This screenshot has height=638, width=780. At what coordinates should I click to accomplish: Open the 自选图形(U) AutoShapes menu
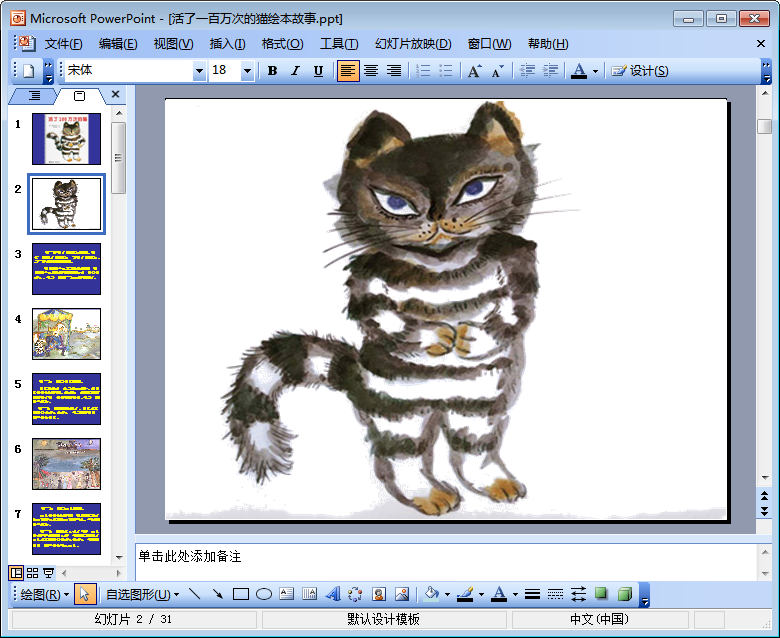[142, 594]
